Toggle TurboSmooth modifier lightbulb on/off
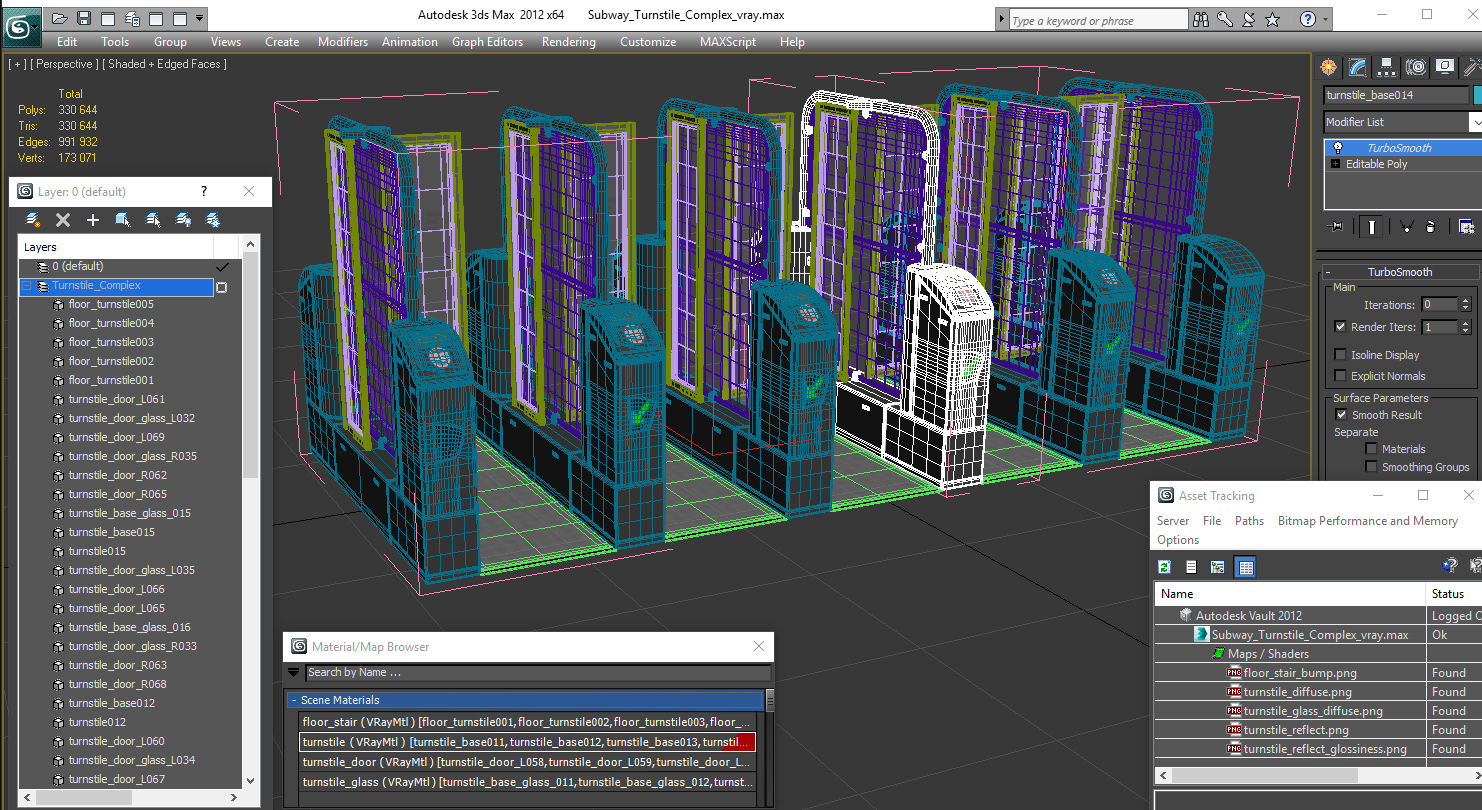This screenshot has width=1482, height=810. (x=1337, y=147)
